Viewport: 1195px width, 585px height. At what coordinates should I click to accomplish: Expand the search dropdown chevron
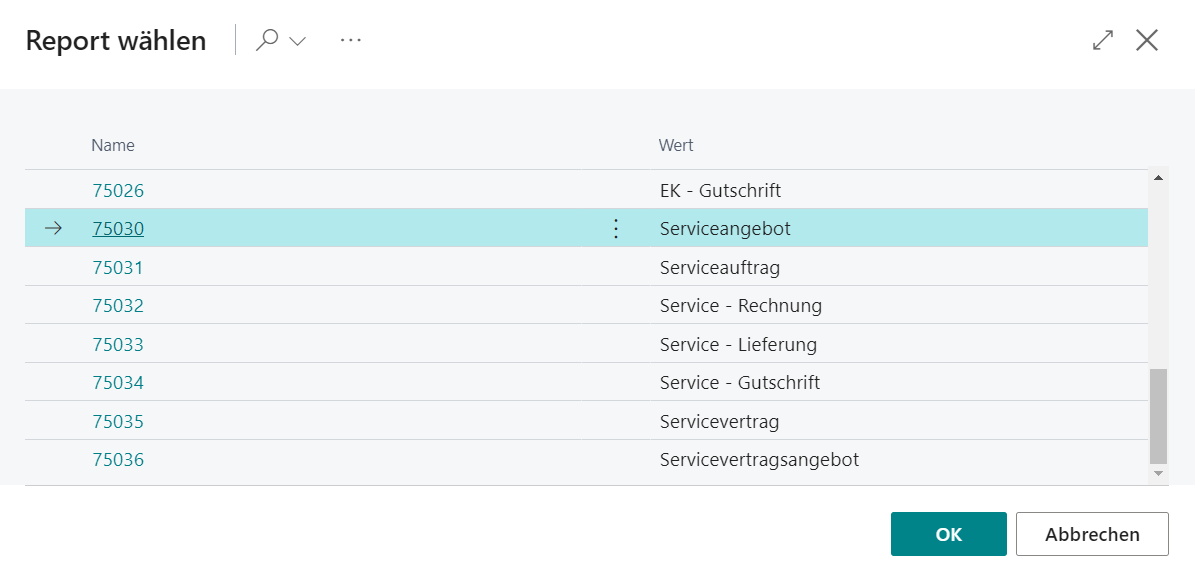click(297, 41)
